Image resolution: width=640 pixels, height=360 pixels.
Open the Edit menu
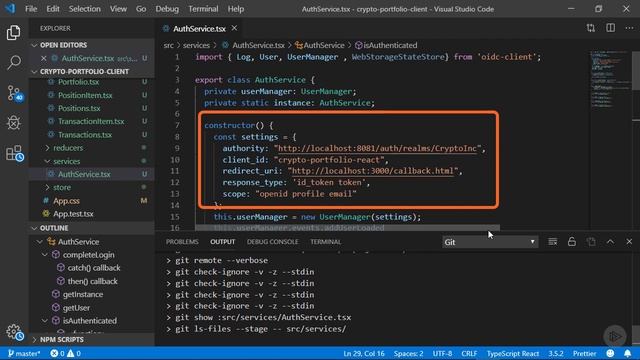pos(53,9)
